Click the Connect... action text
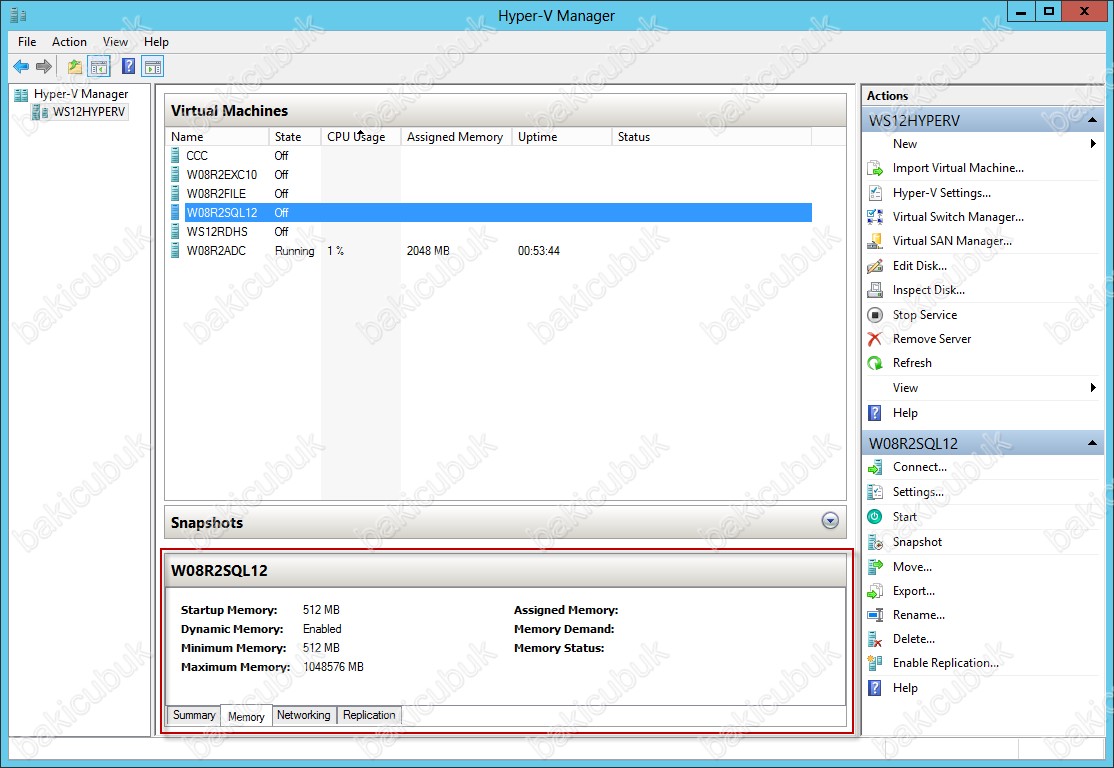The image size is (1114, 768). pos(919,467)
